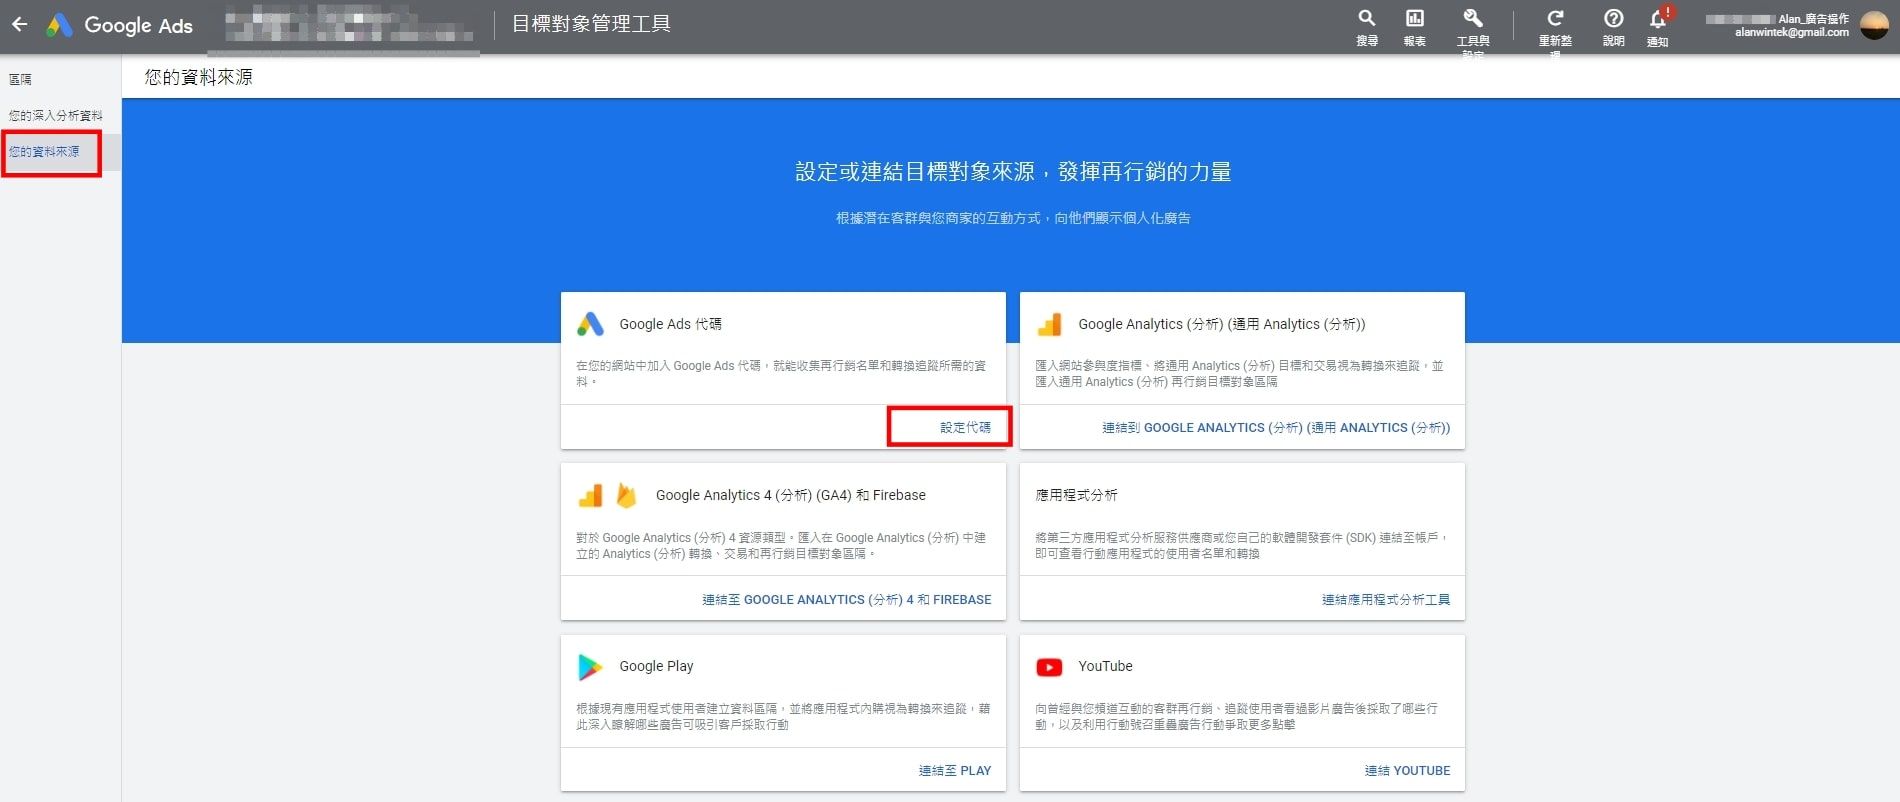The height and width of the screenshot is (802, 1900).
Task: Click the 您的資料來源 page heading
Action: [x=198, y=77]
